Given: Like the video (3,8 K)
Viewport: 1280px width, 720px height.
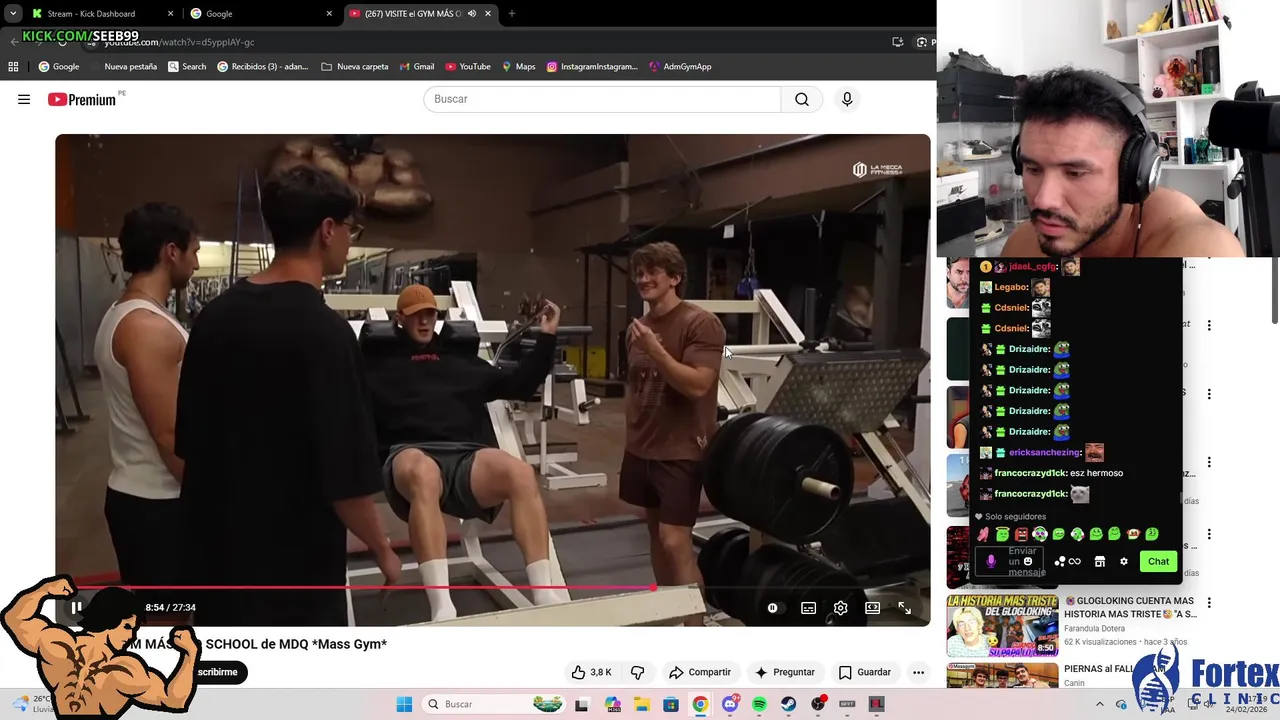Looking at the screenshot, I should [591, 672].
